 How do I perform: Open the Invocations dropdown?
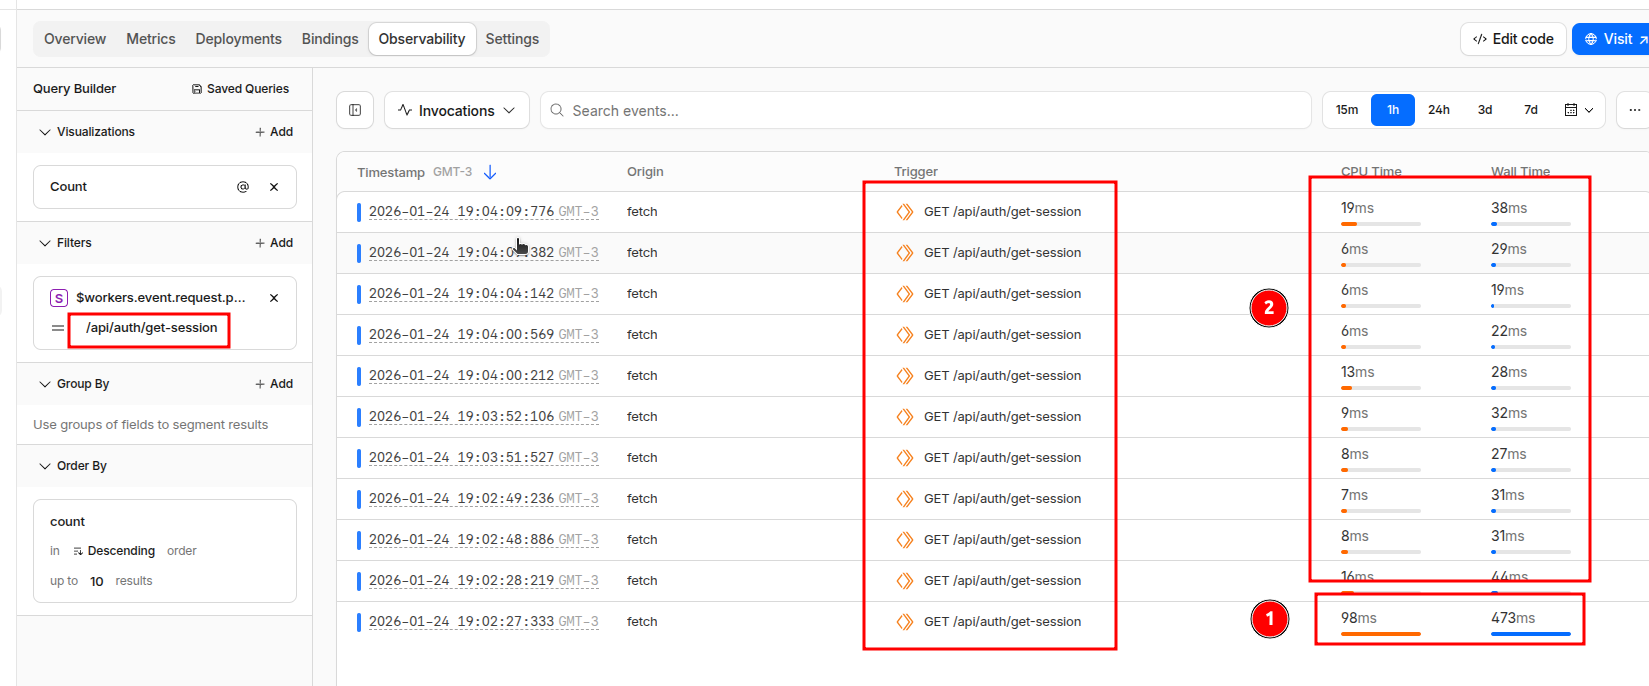pos(456,110)
